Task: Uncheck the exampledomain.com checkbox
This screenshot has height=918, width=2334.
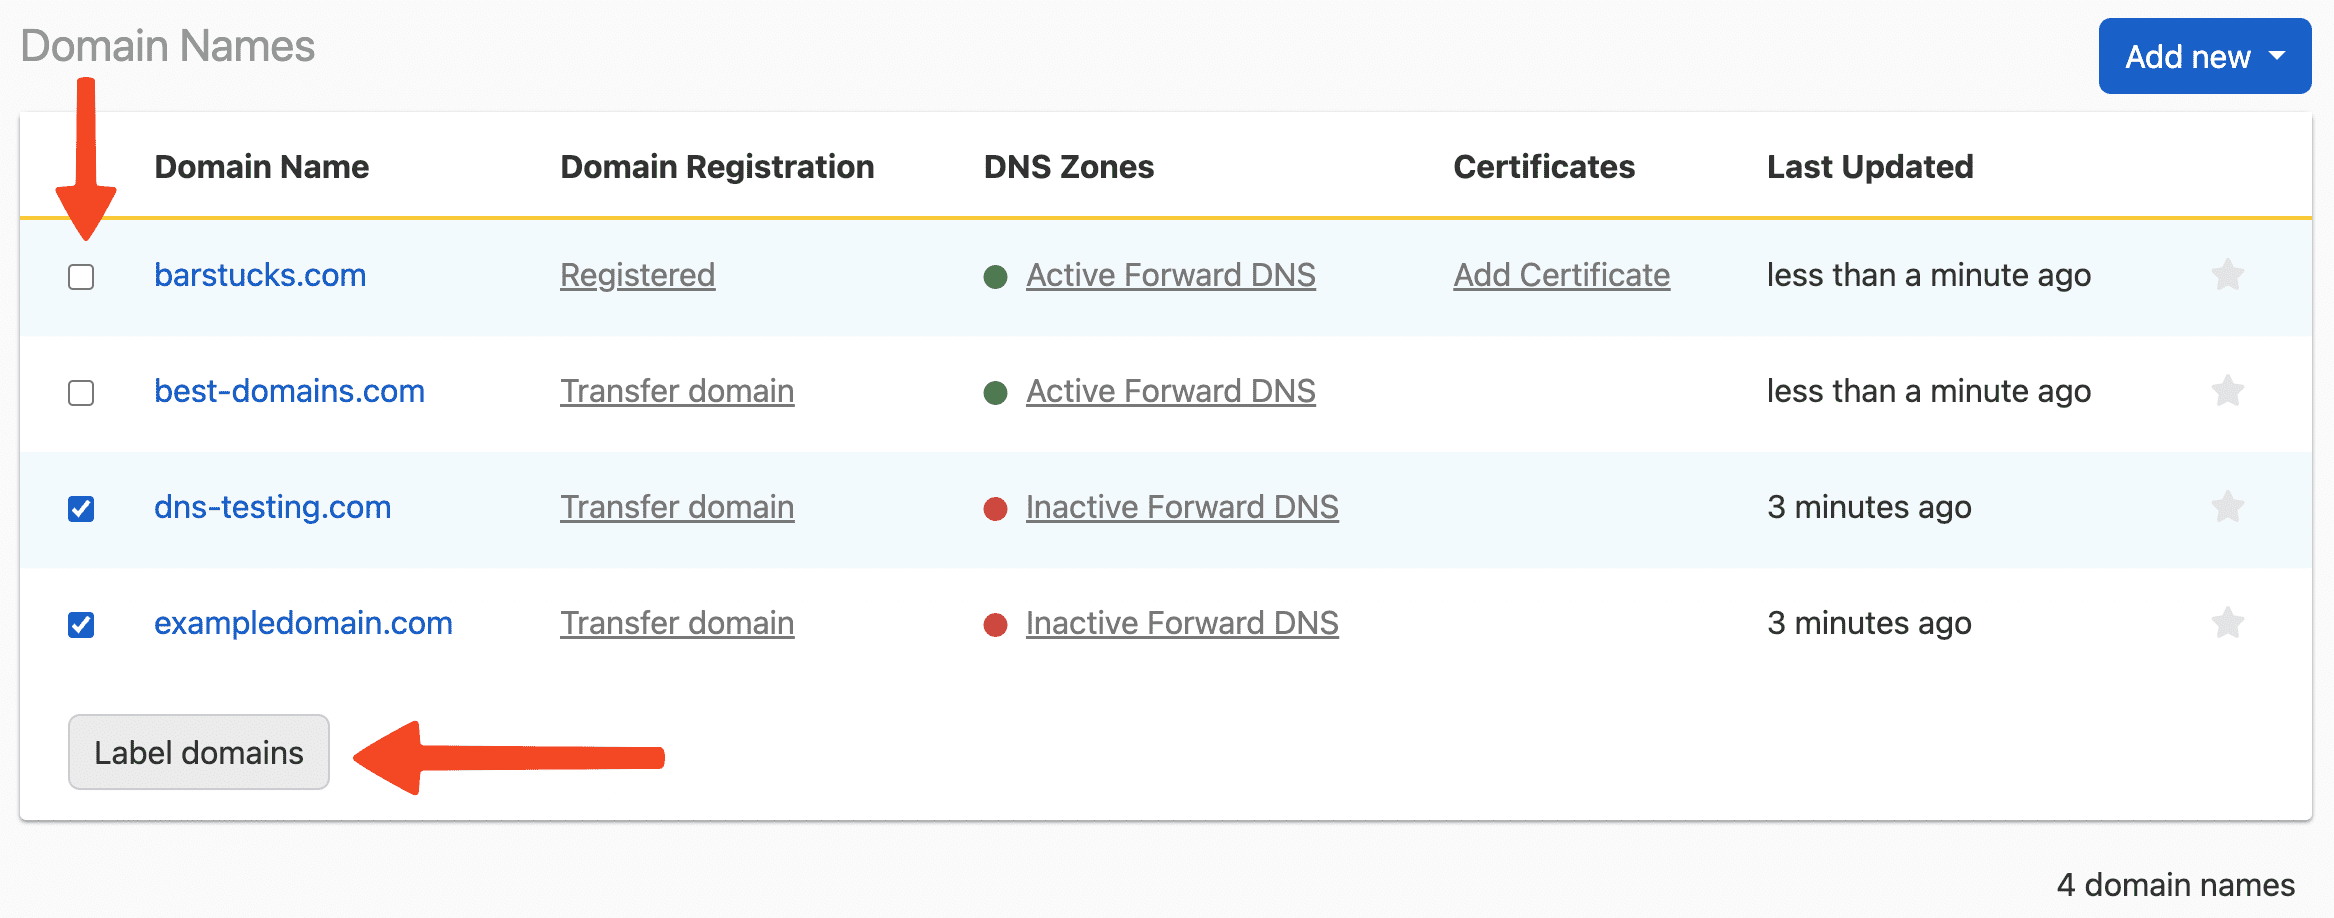Action: (81, 625)
